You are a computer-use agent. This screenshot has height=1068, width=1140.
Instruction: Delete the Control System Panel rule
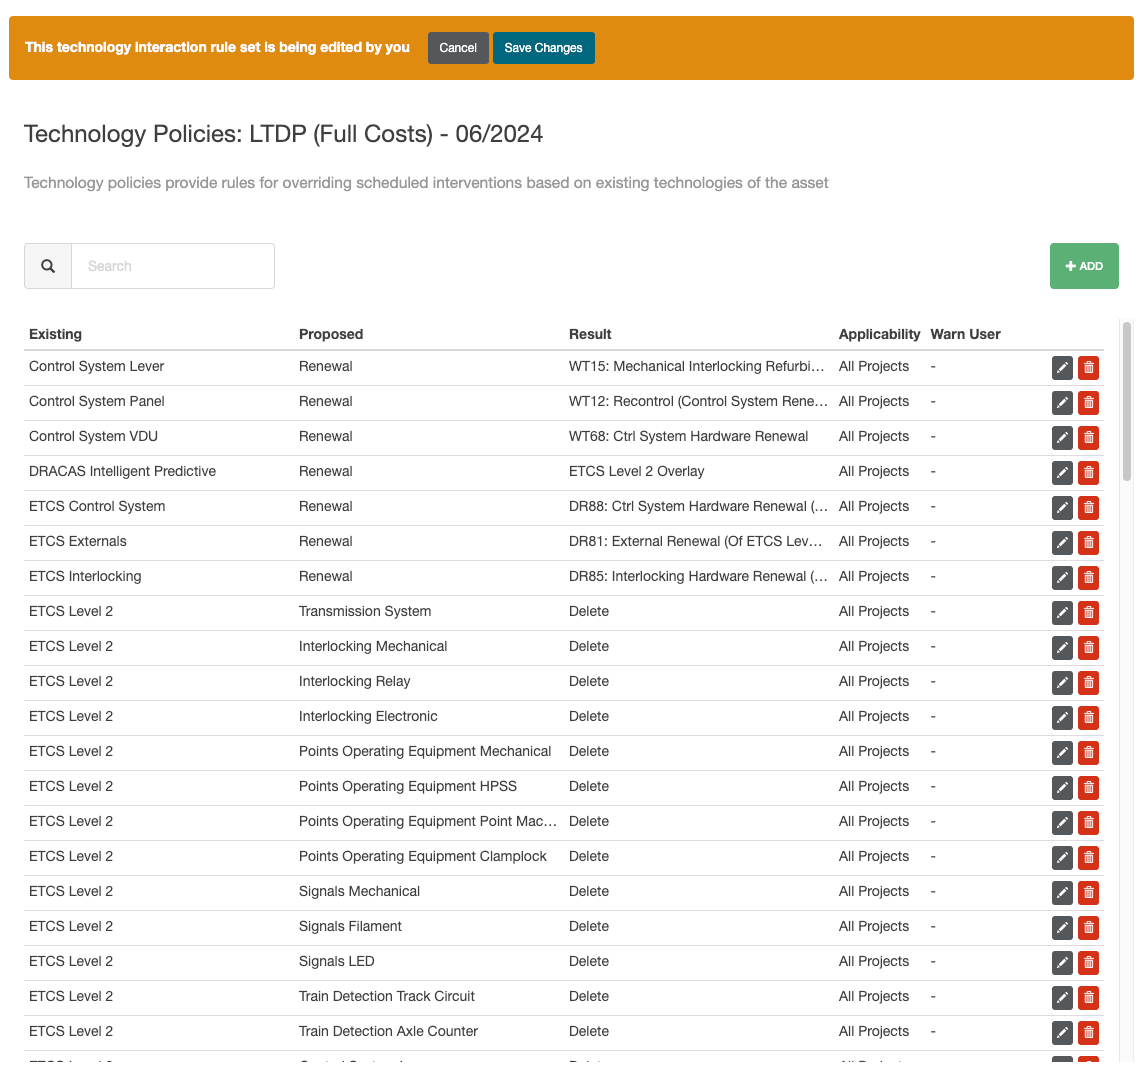(x=1089, y=402)
